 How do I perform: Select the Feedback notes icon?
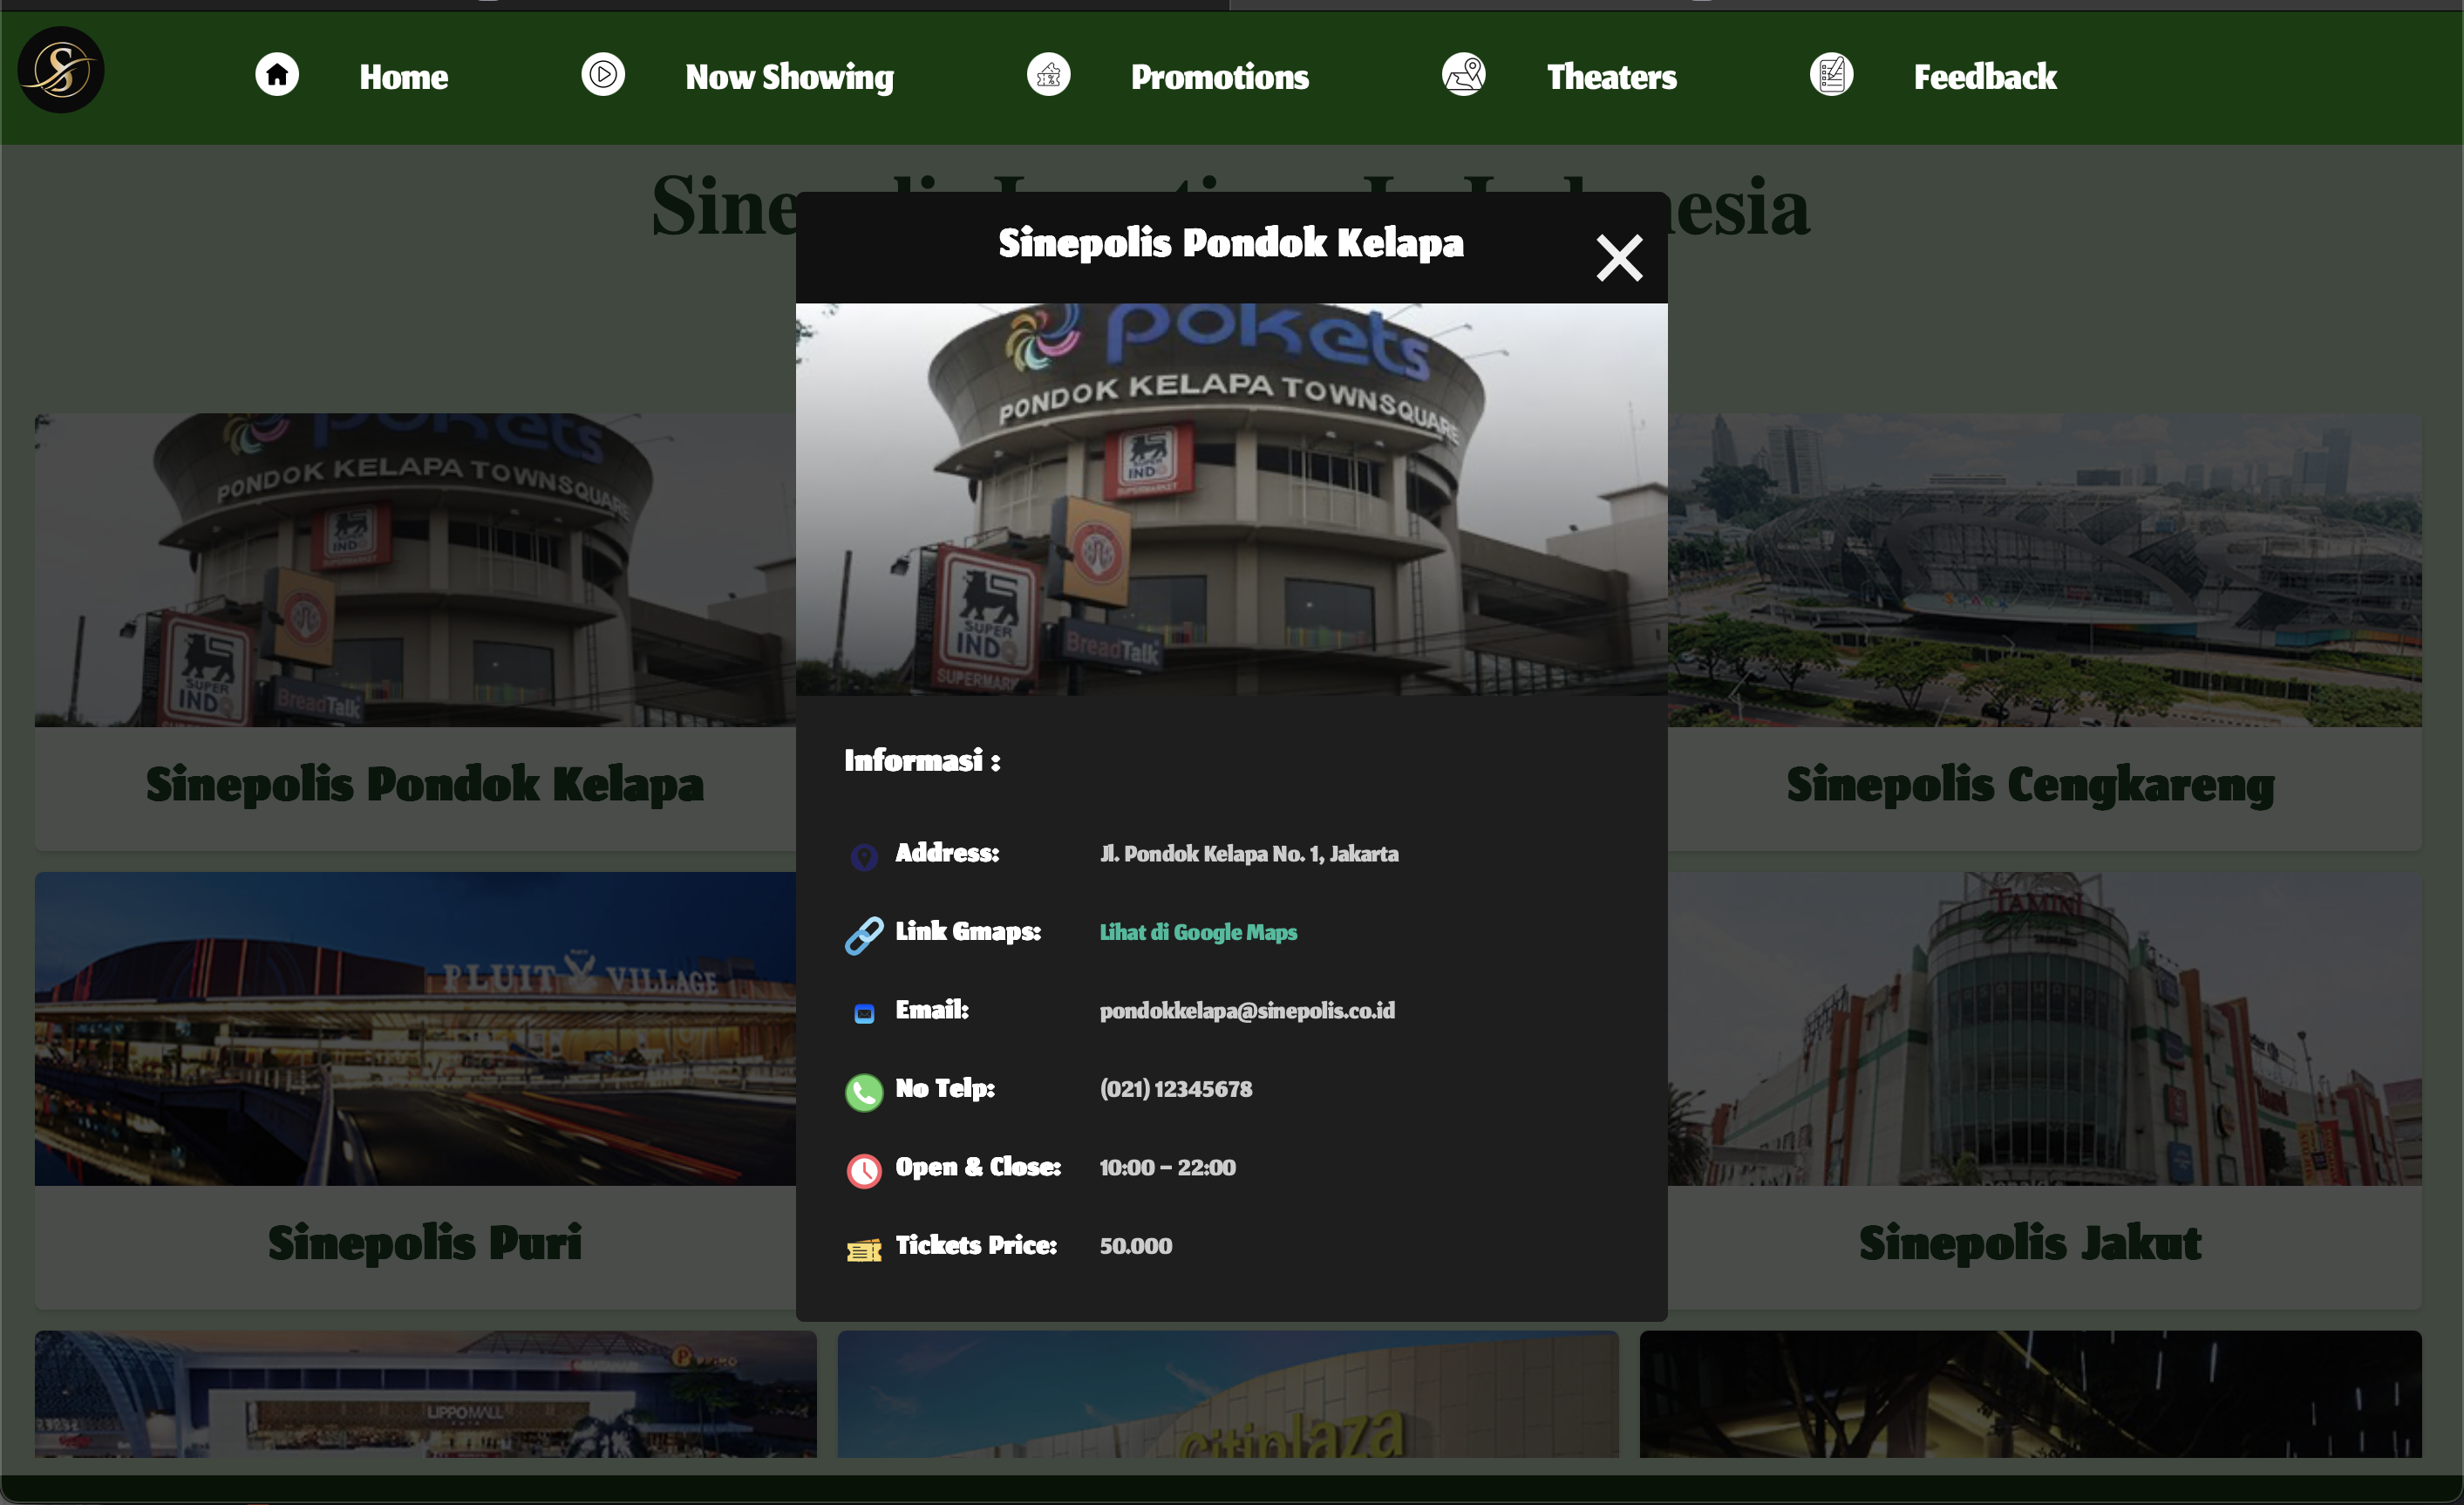[1832, 74]
